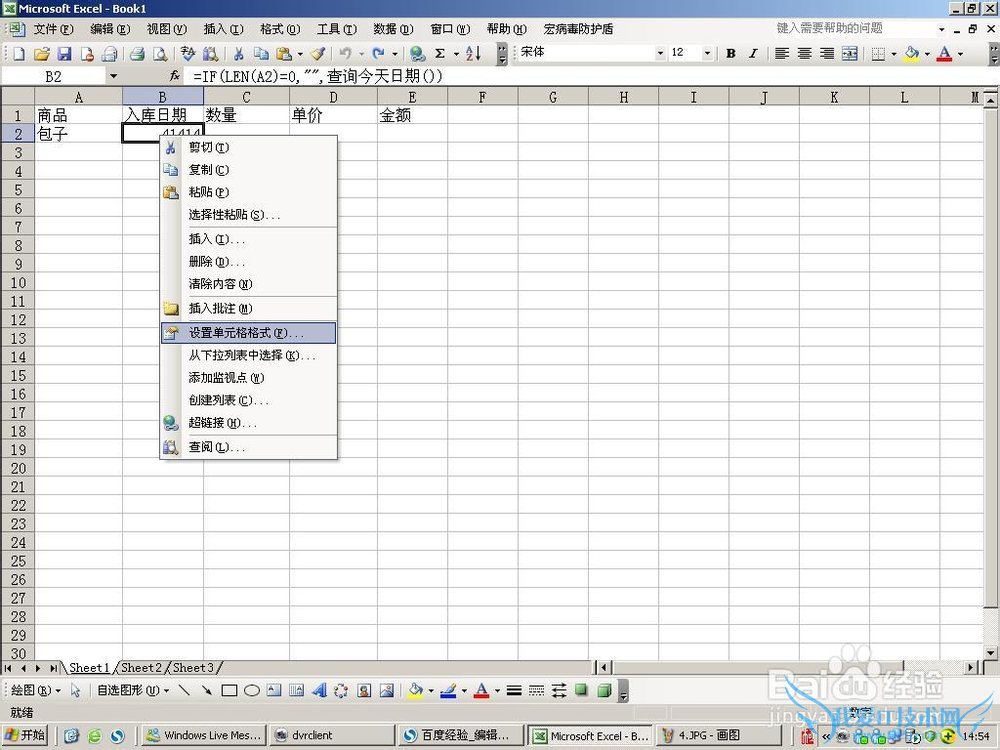Expand the Name Box dropdown arrow

(x=114, y=77)
